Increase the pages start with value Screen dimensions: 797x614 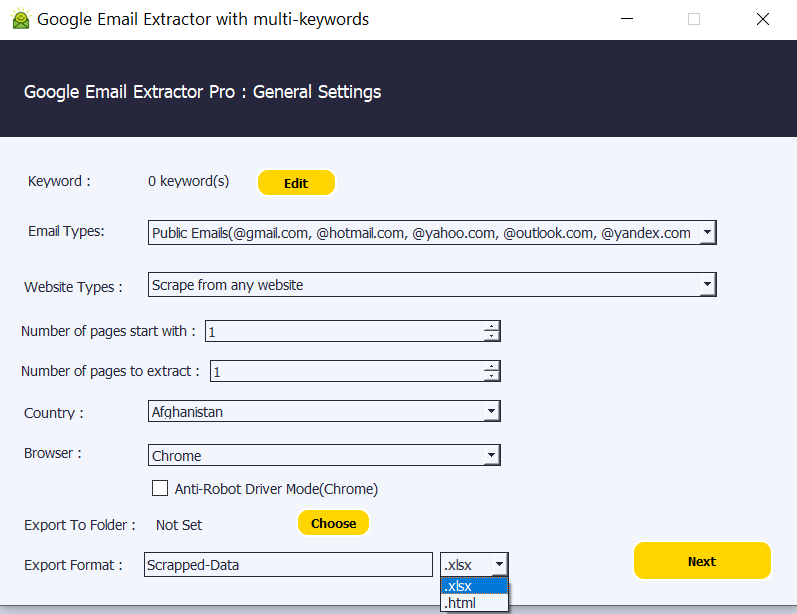click(491, 326)
